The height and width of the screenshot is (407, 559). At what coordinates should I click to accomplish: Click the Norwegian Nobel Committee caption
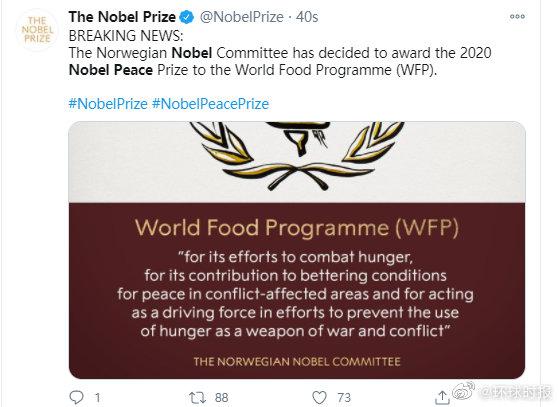[x=297, y=362]
